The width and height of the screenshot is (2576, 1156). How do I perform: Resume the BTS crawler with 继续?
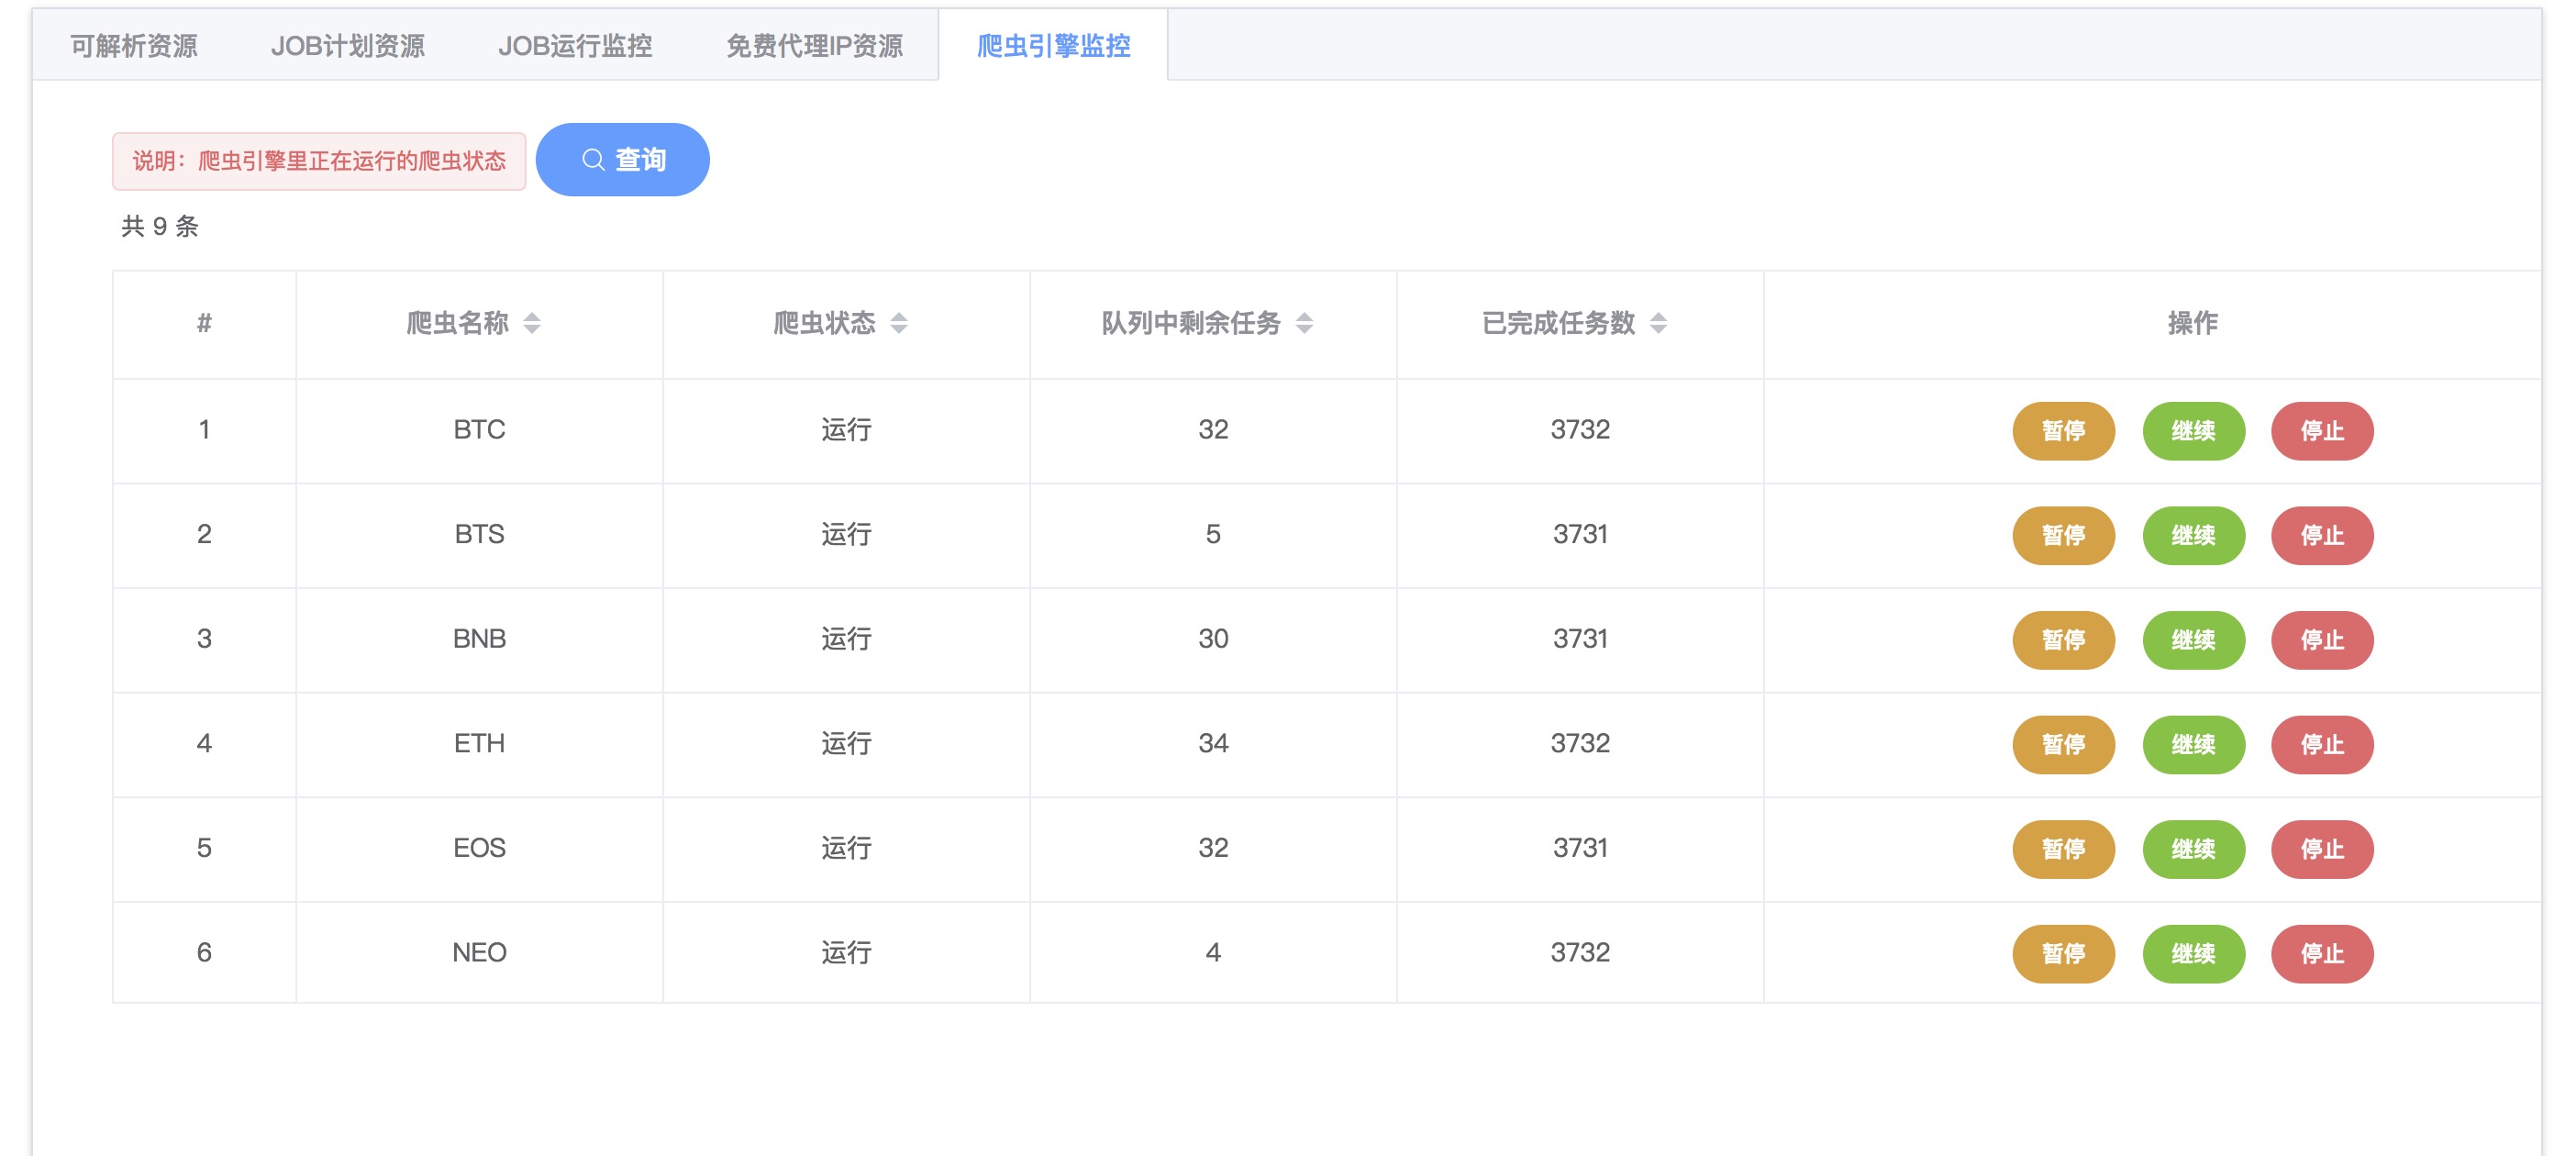point(2193,536)
